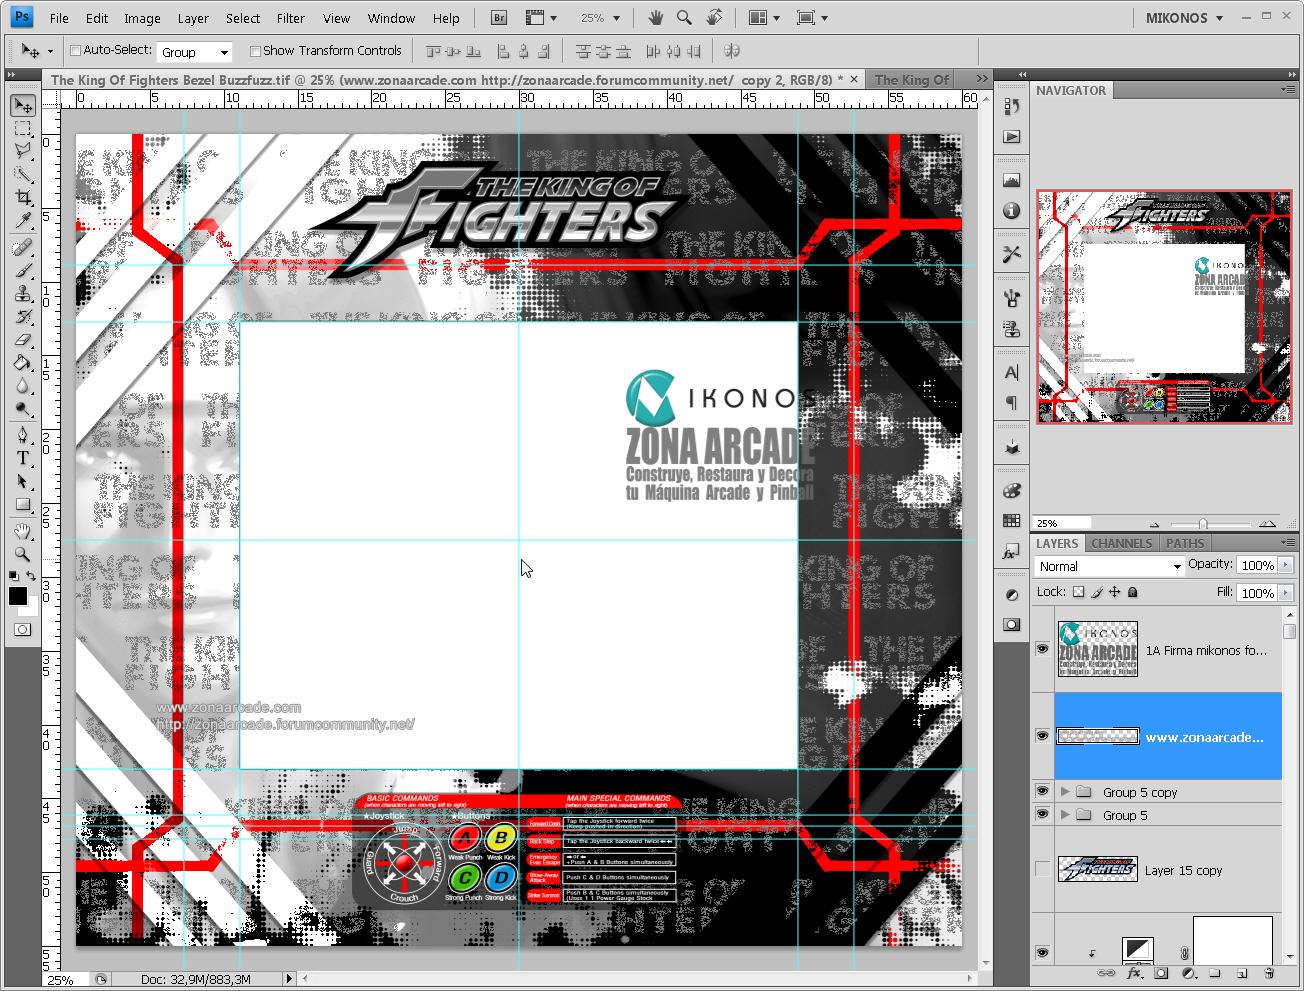Viewport: 1304px width, 991px height.
Task: Select the Eyedropper tool
Action: pos(23,221)
